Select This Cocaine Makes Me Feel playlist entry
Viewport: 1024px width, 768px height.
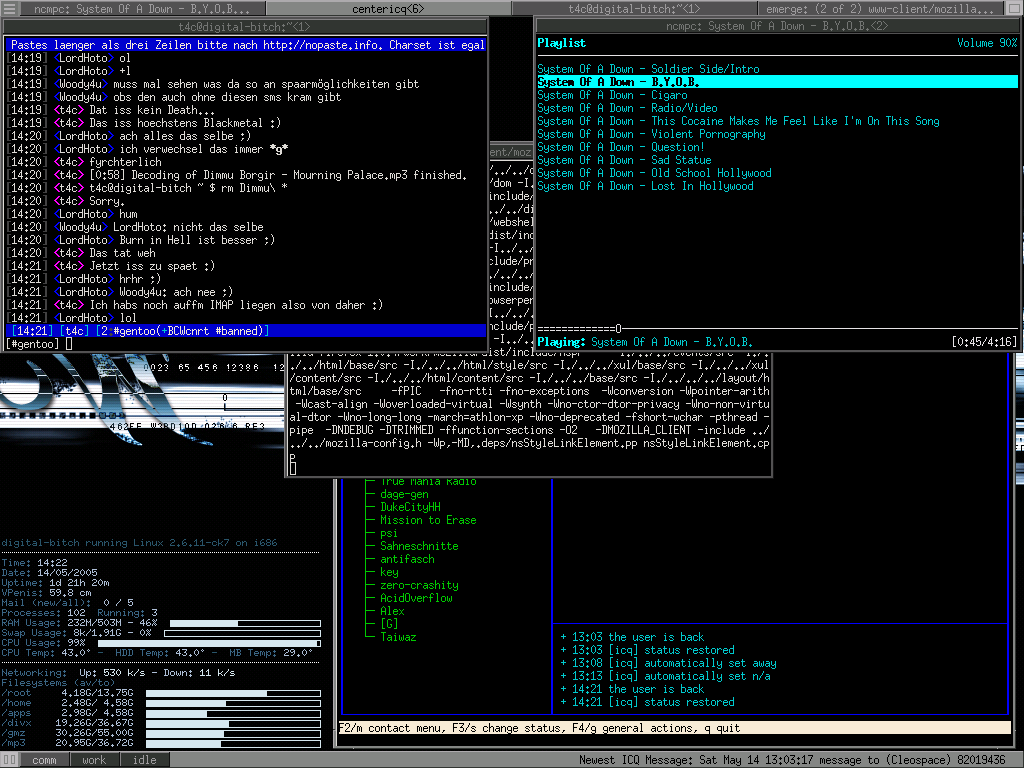(739, 121)
